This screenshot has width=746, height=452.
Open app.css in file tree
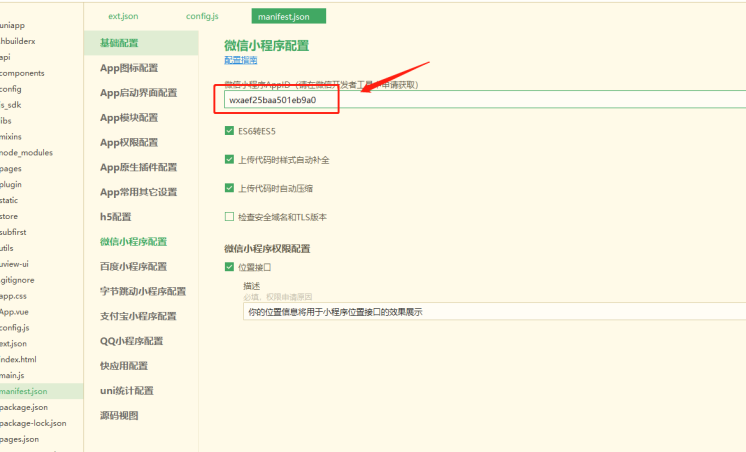point(13,296)
